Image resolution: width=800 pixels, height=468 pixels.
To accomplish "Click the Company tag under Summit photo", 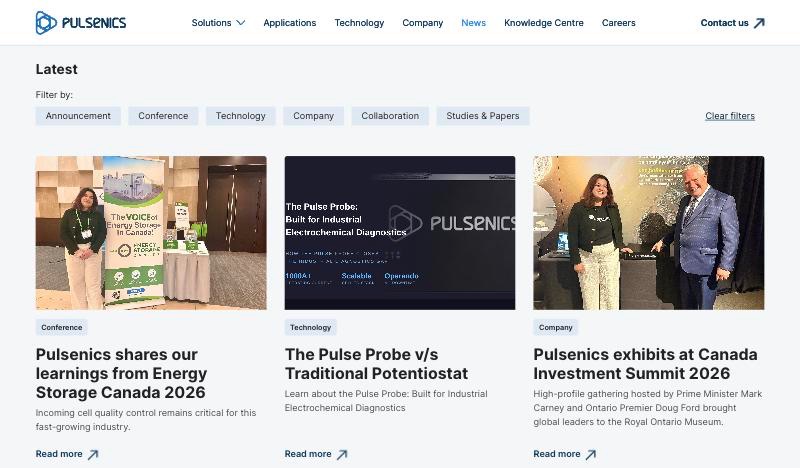I will click(x=556, y=327).
